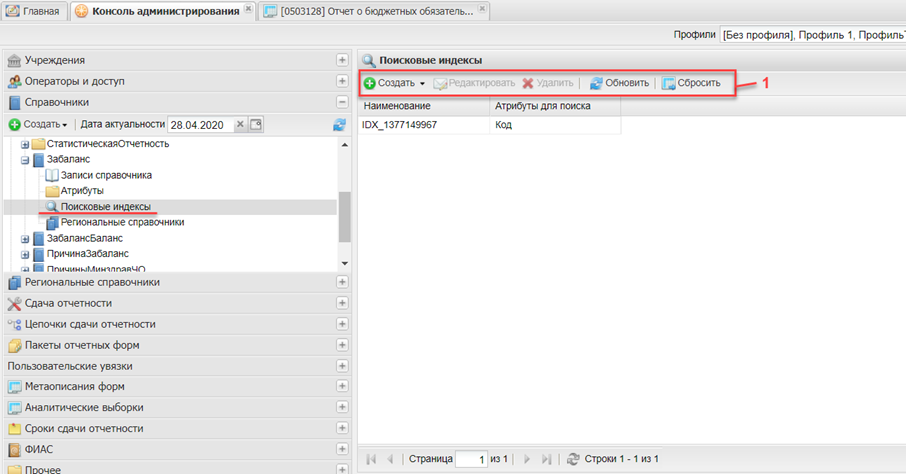Open Создать dropdown in left panel

[x=39, y=124]
